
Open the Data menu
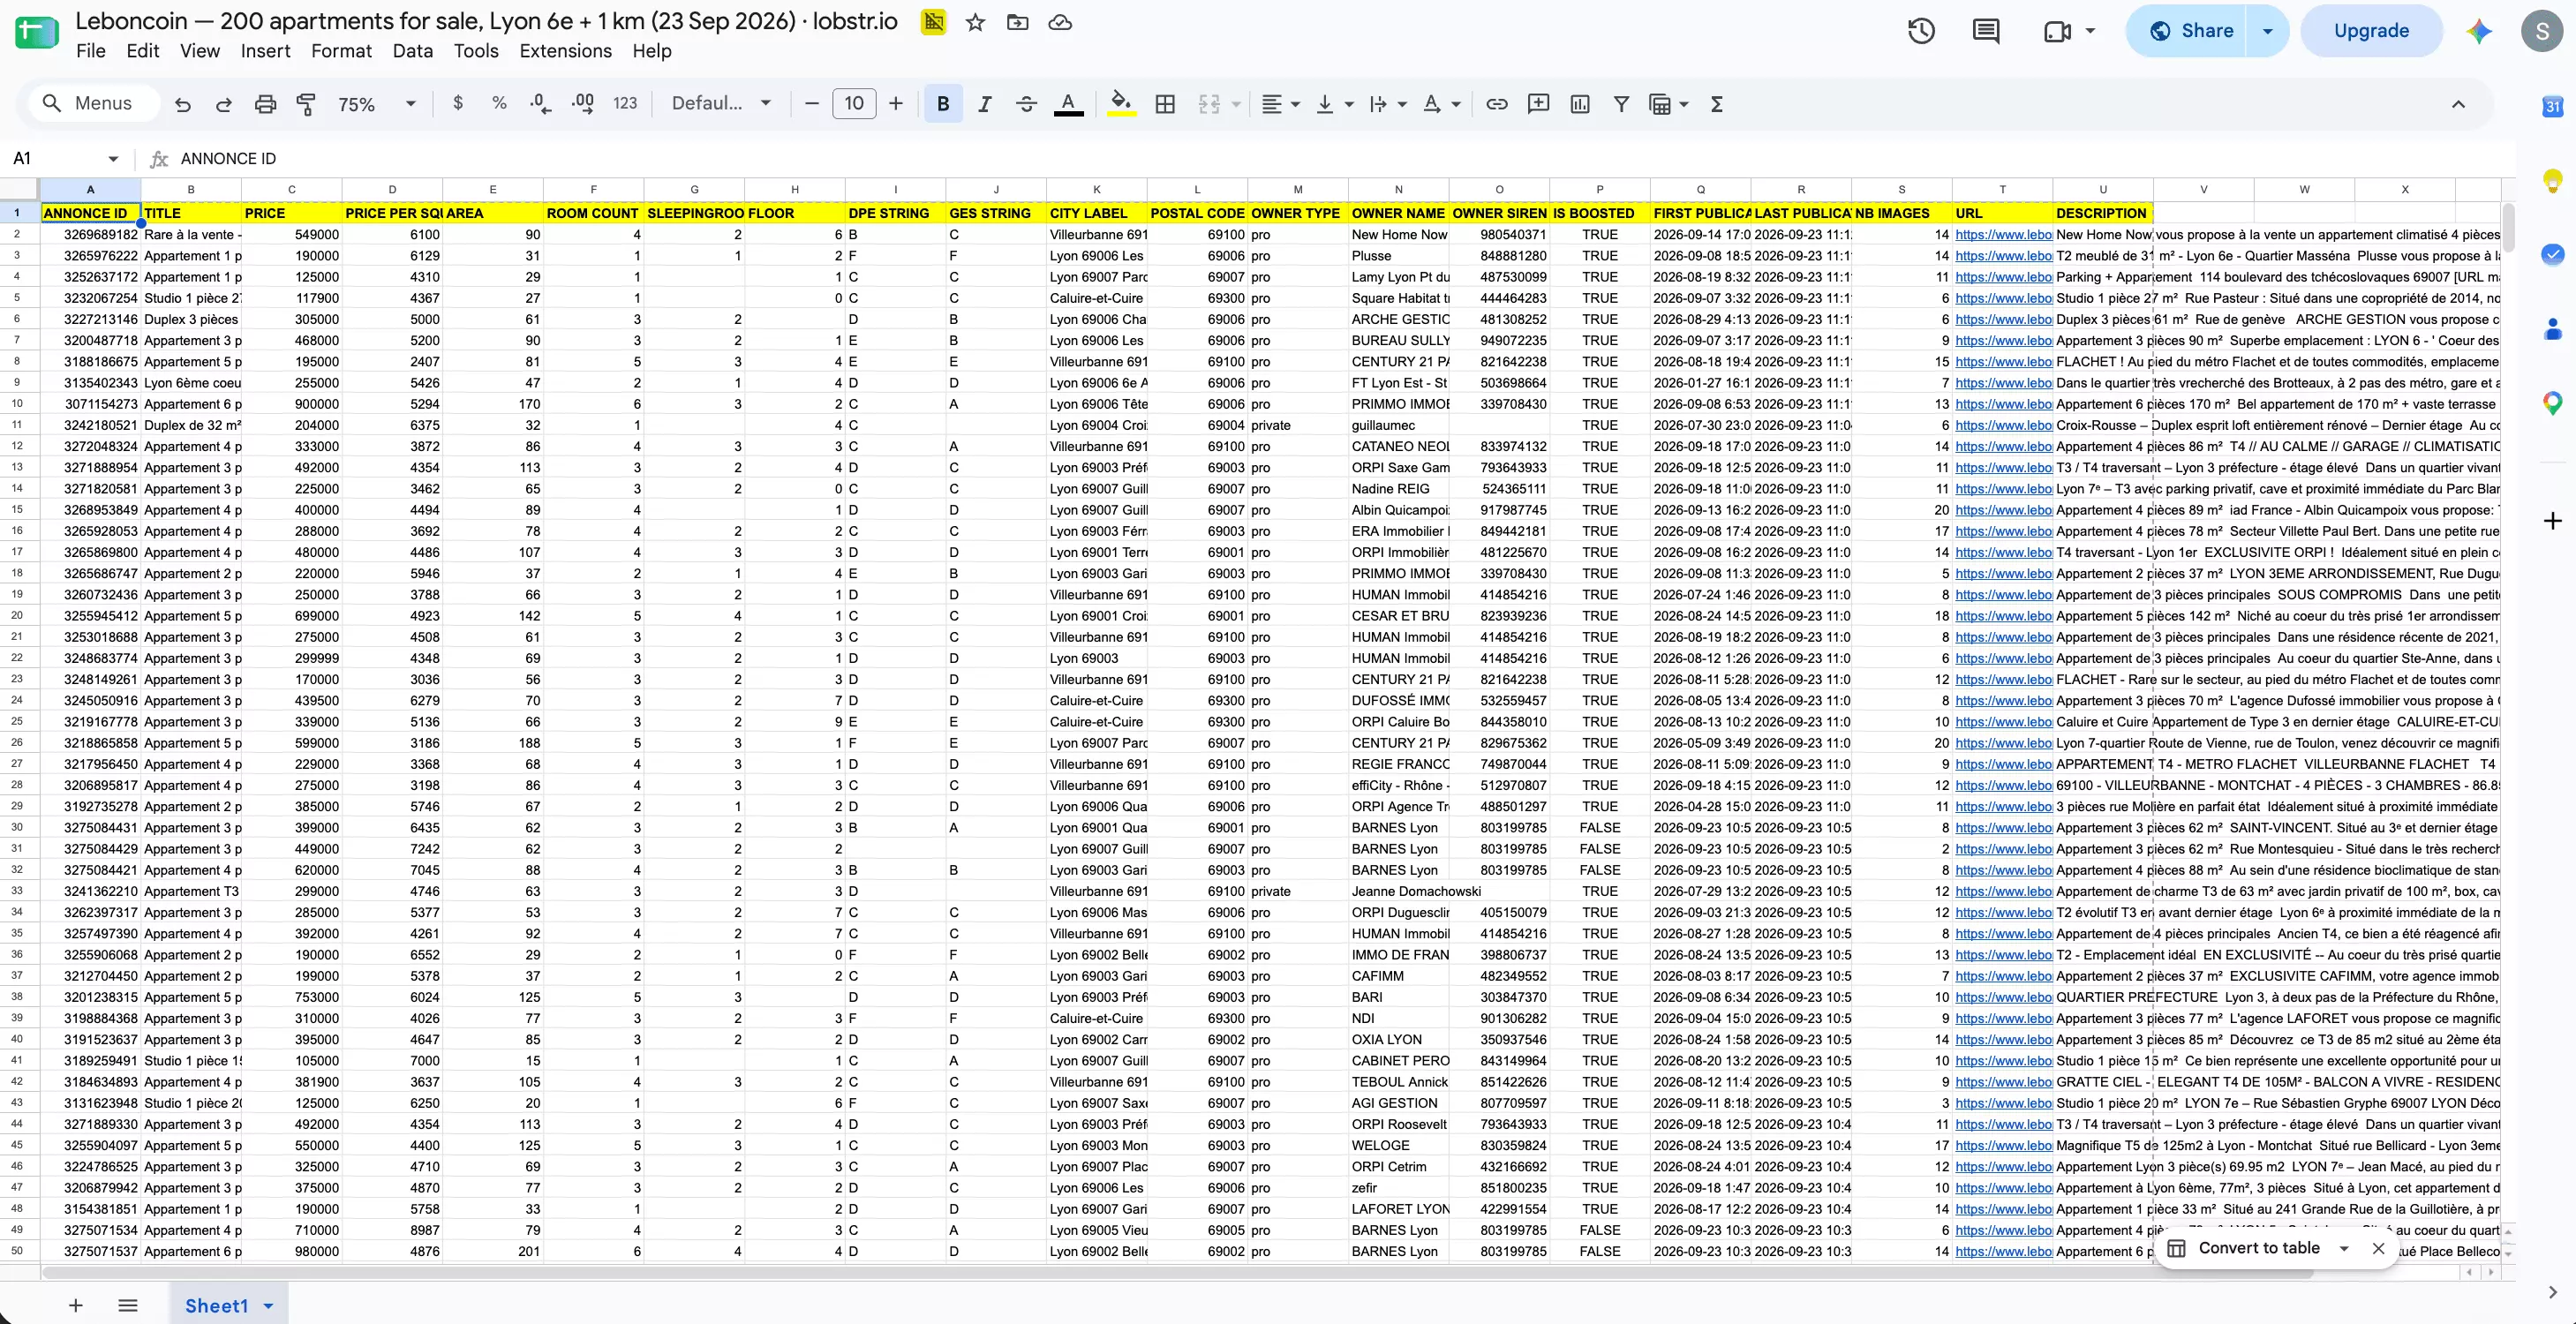[412, 51]
